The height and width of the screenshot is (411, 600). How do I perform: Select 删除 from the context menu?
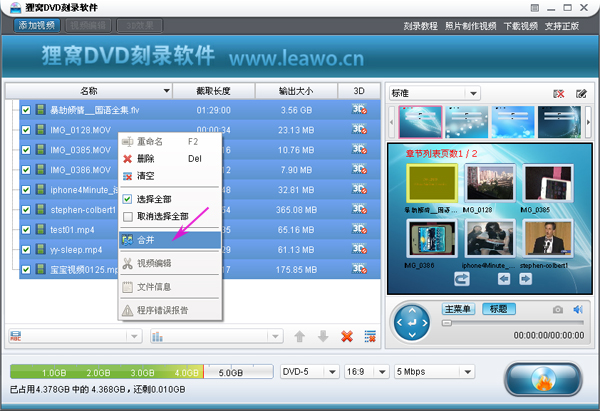tap(170, 159)
